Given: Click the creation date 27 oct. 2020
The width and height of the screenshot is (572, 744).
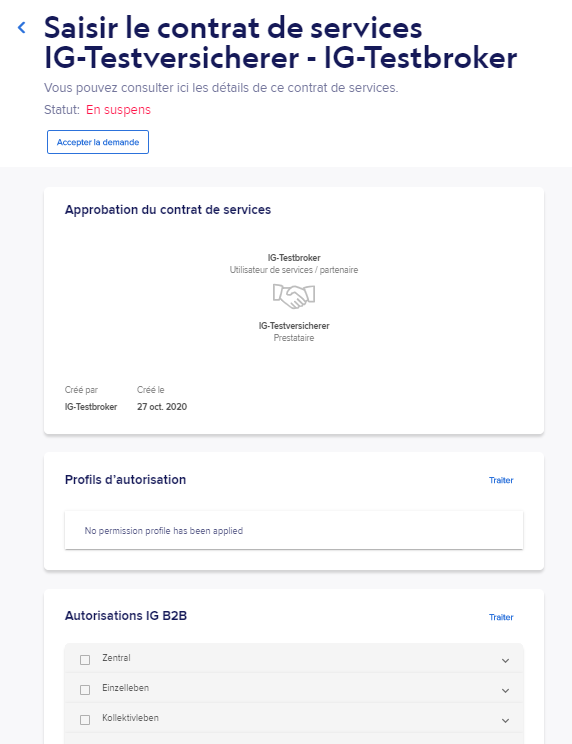Looking at the screenshot, I should point(162,407).
